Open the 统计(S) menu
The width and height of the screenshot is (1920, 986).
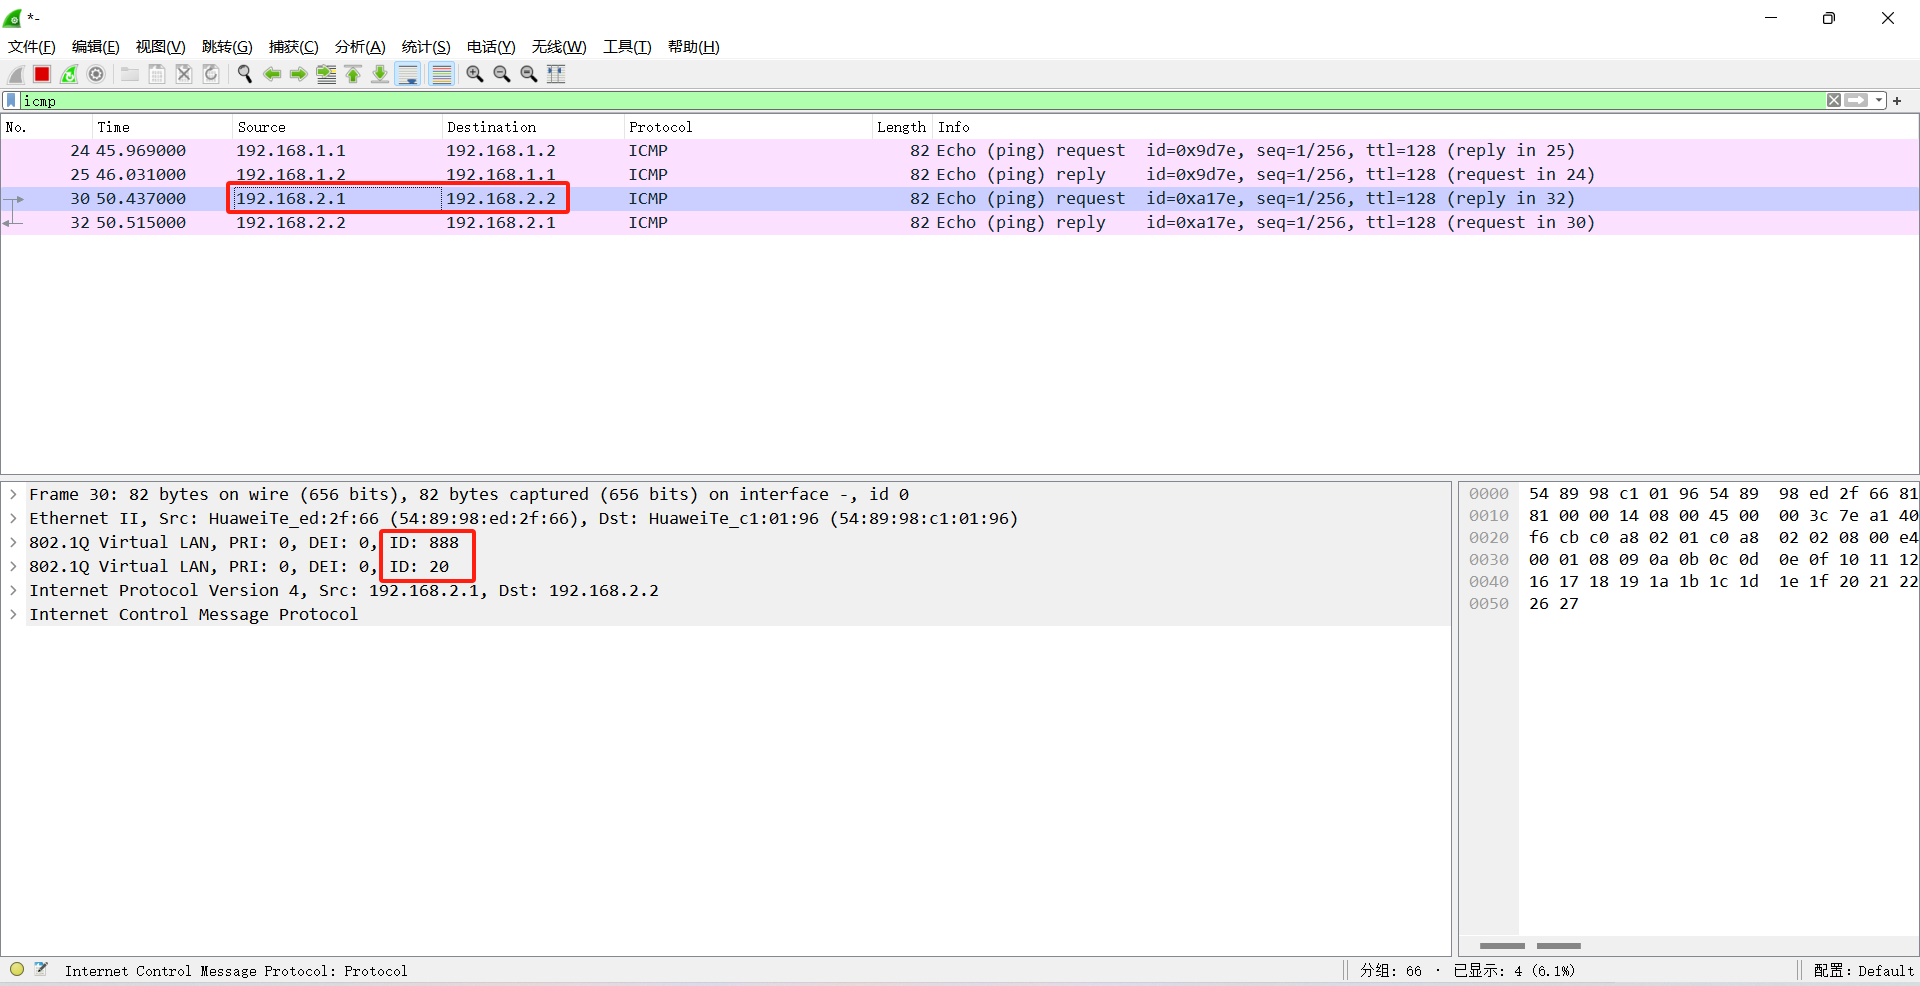tap(426, 47)
